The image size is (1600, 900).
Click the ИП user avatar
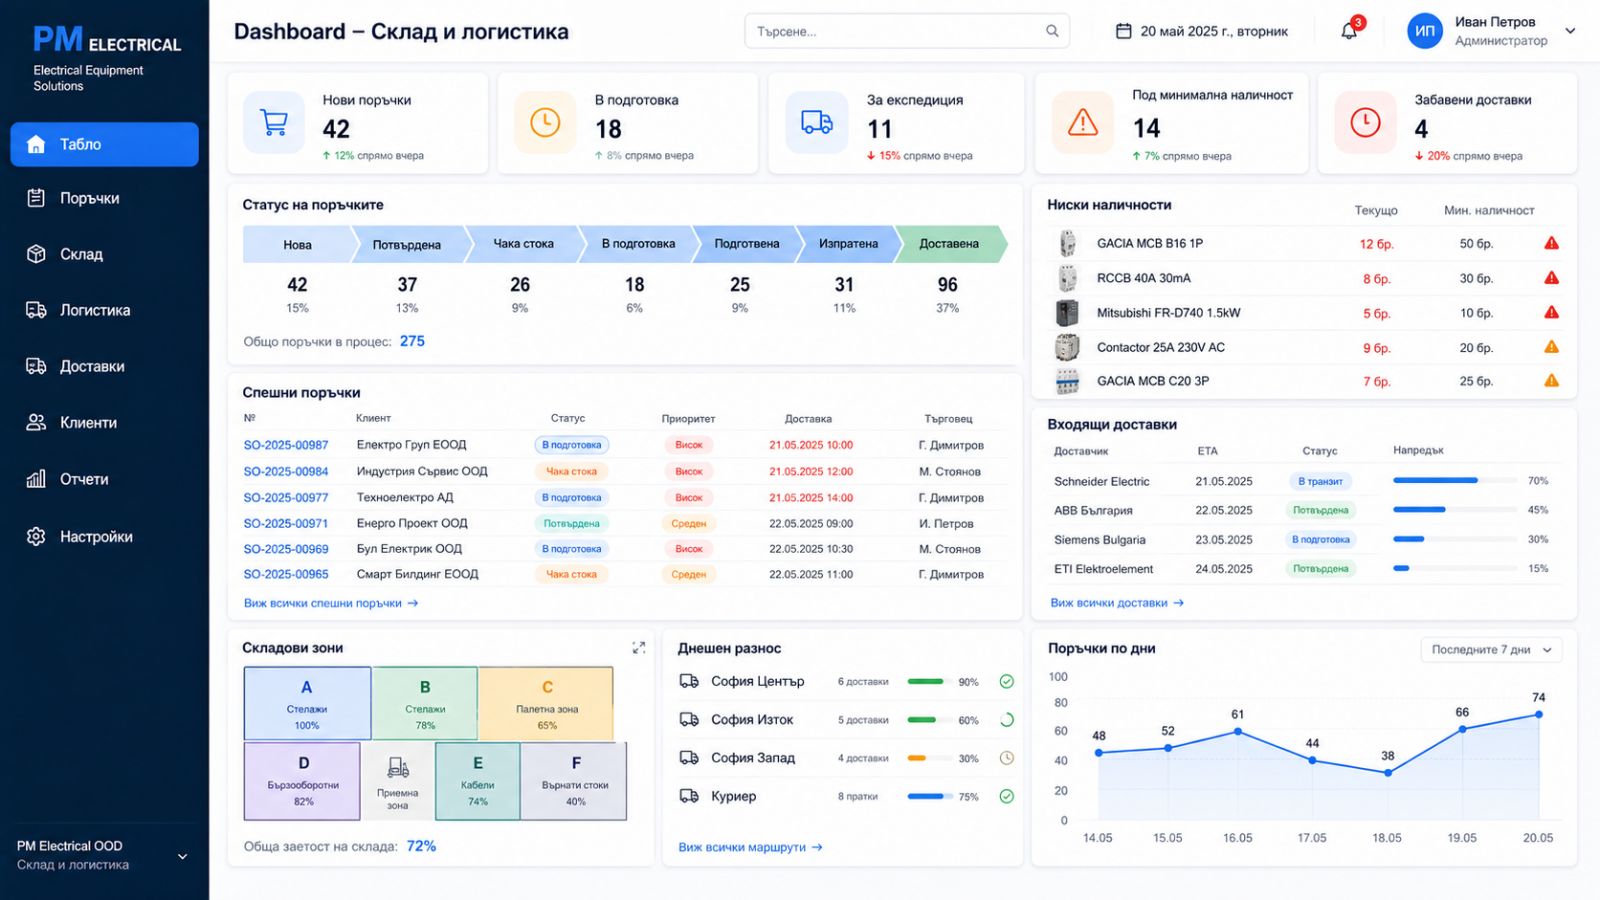coord(1424,31)
